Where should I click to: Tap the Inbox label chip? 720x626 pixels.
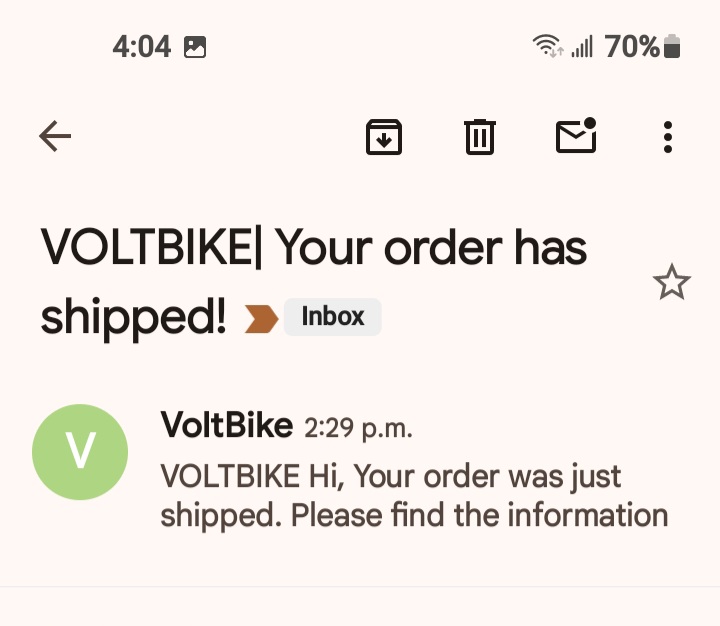coord(333,317)
